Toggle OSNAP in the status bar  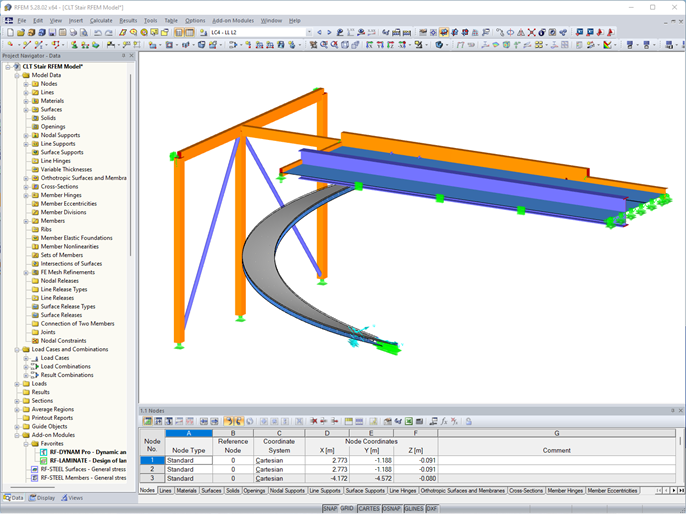pyautogui.click(x=392, y=509)
